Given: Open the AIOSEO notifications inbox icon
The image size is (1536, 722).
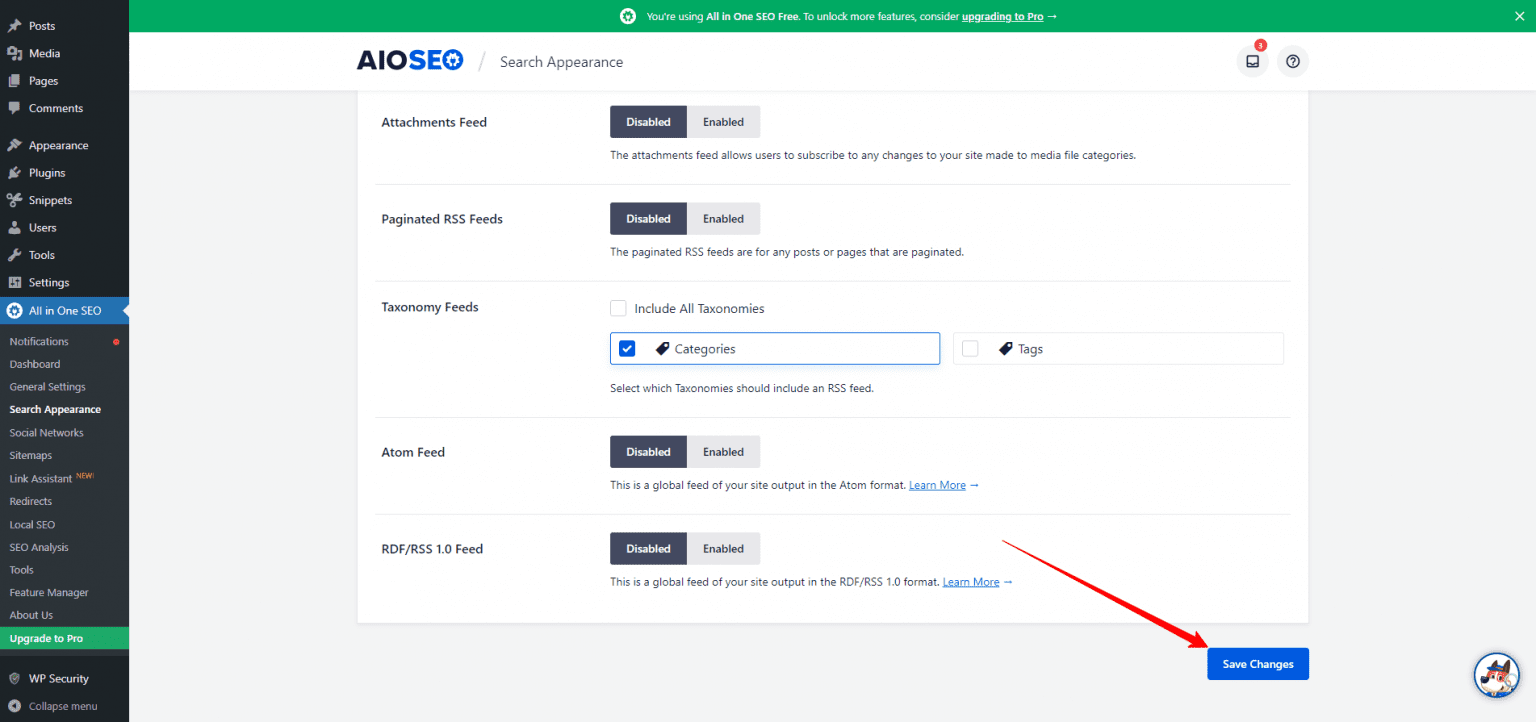Looking at the screenshot, I should pyautogui.click(x=1252, y=61).
